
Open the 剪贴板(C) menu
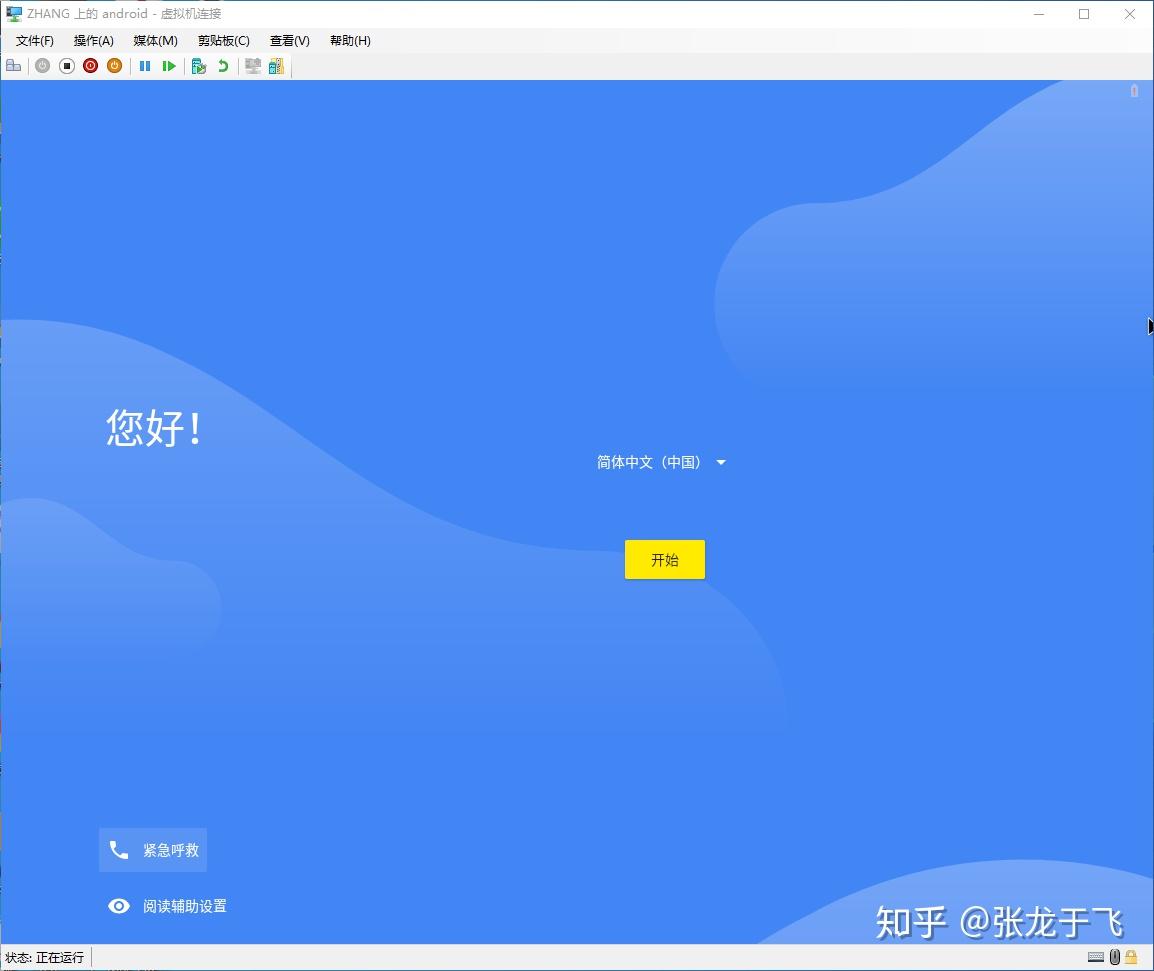point(222,40)
